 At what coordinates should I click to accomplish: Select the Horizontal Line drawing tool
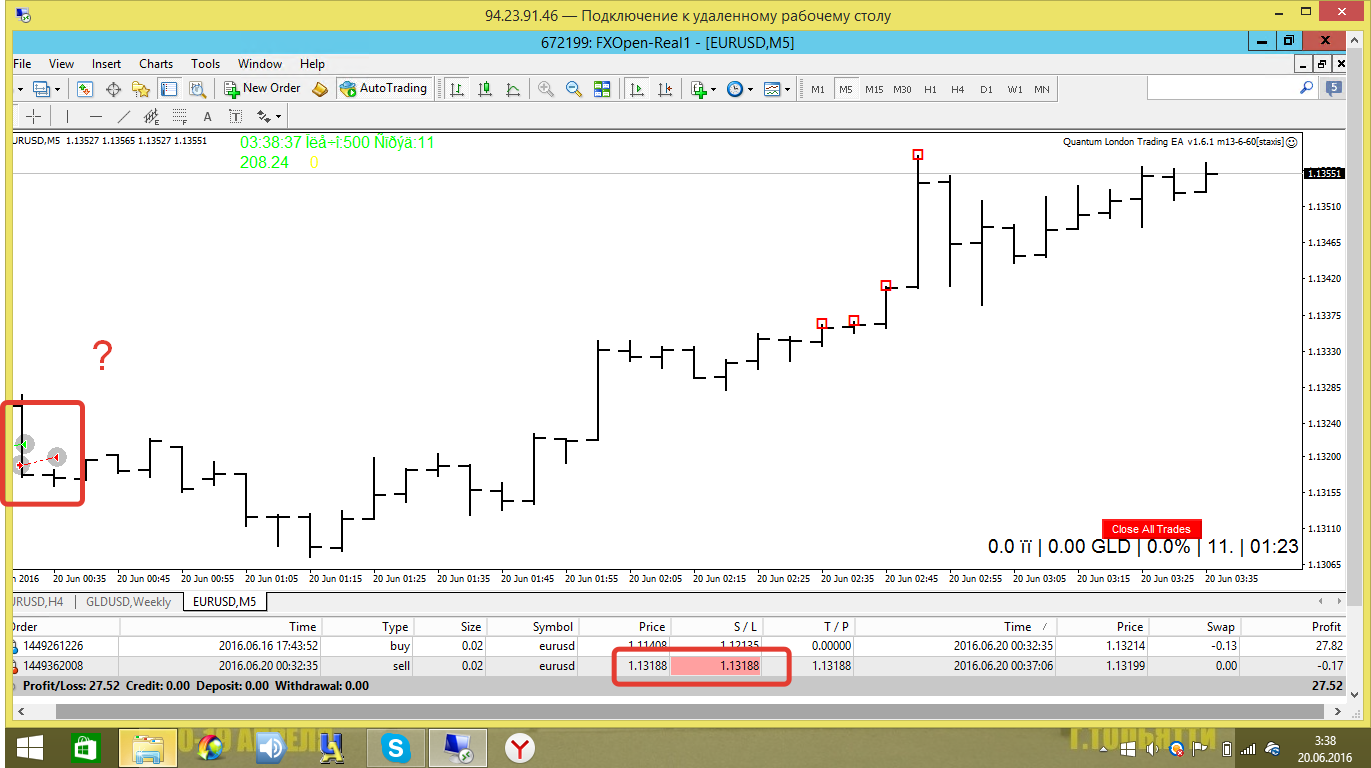96,116
